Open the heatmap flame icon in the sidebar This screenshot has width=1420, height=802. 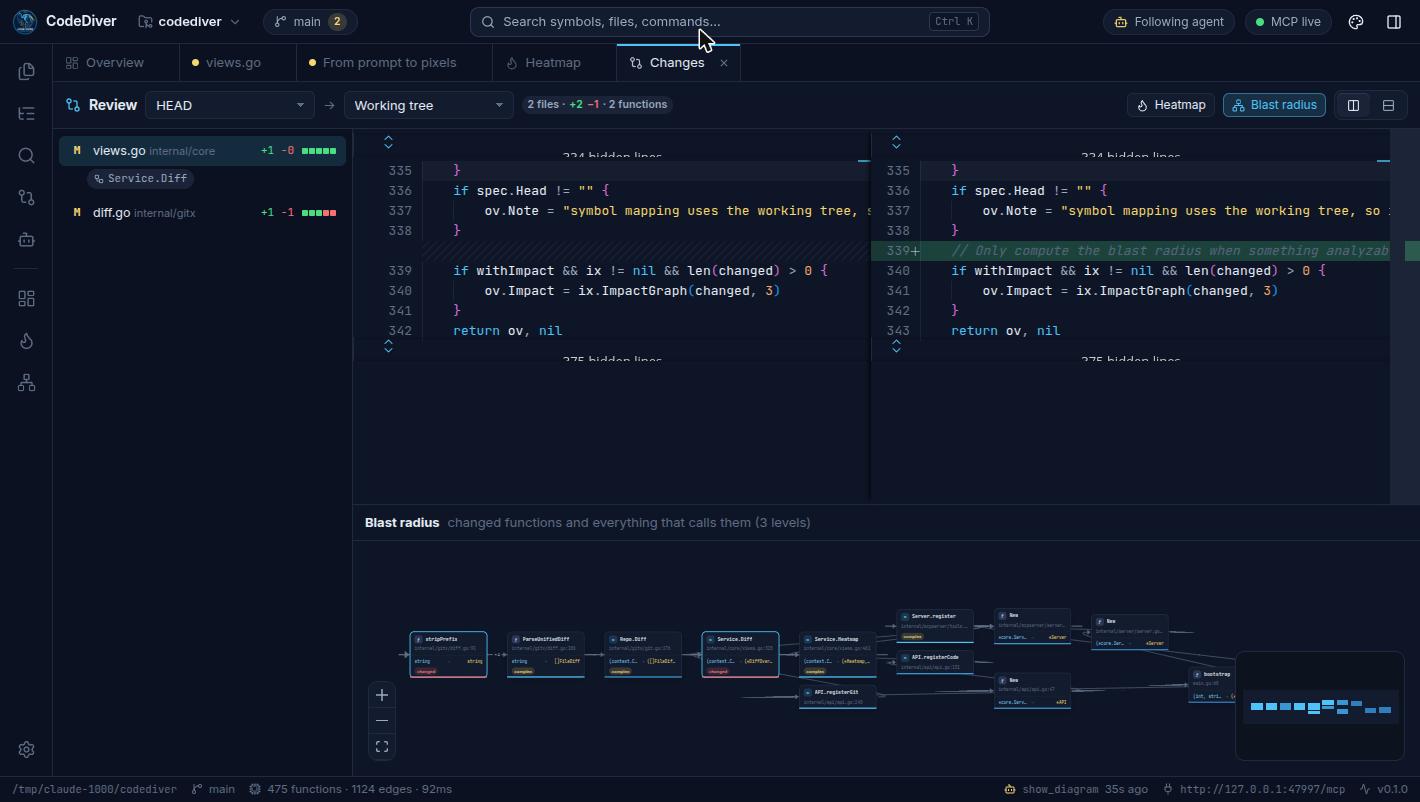tap(27, 341)
